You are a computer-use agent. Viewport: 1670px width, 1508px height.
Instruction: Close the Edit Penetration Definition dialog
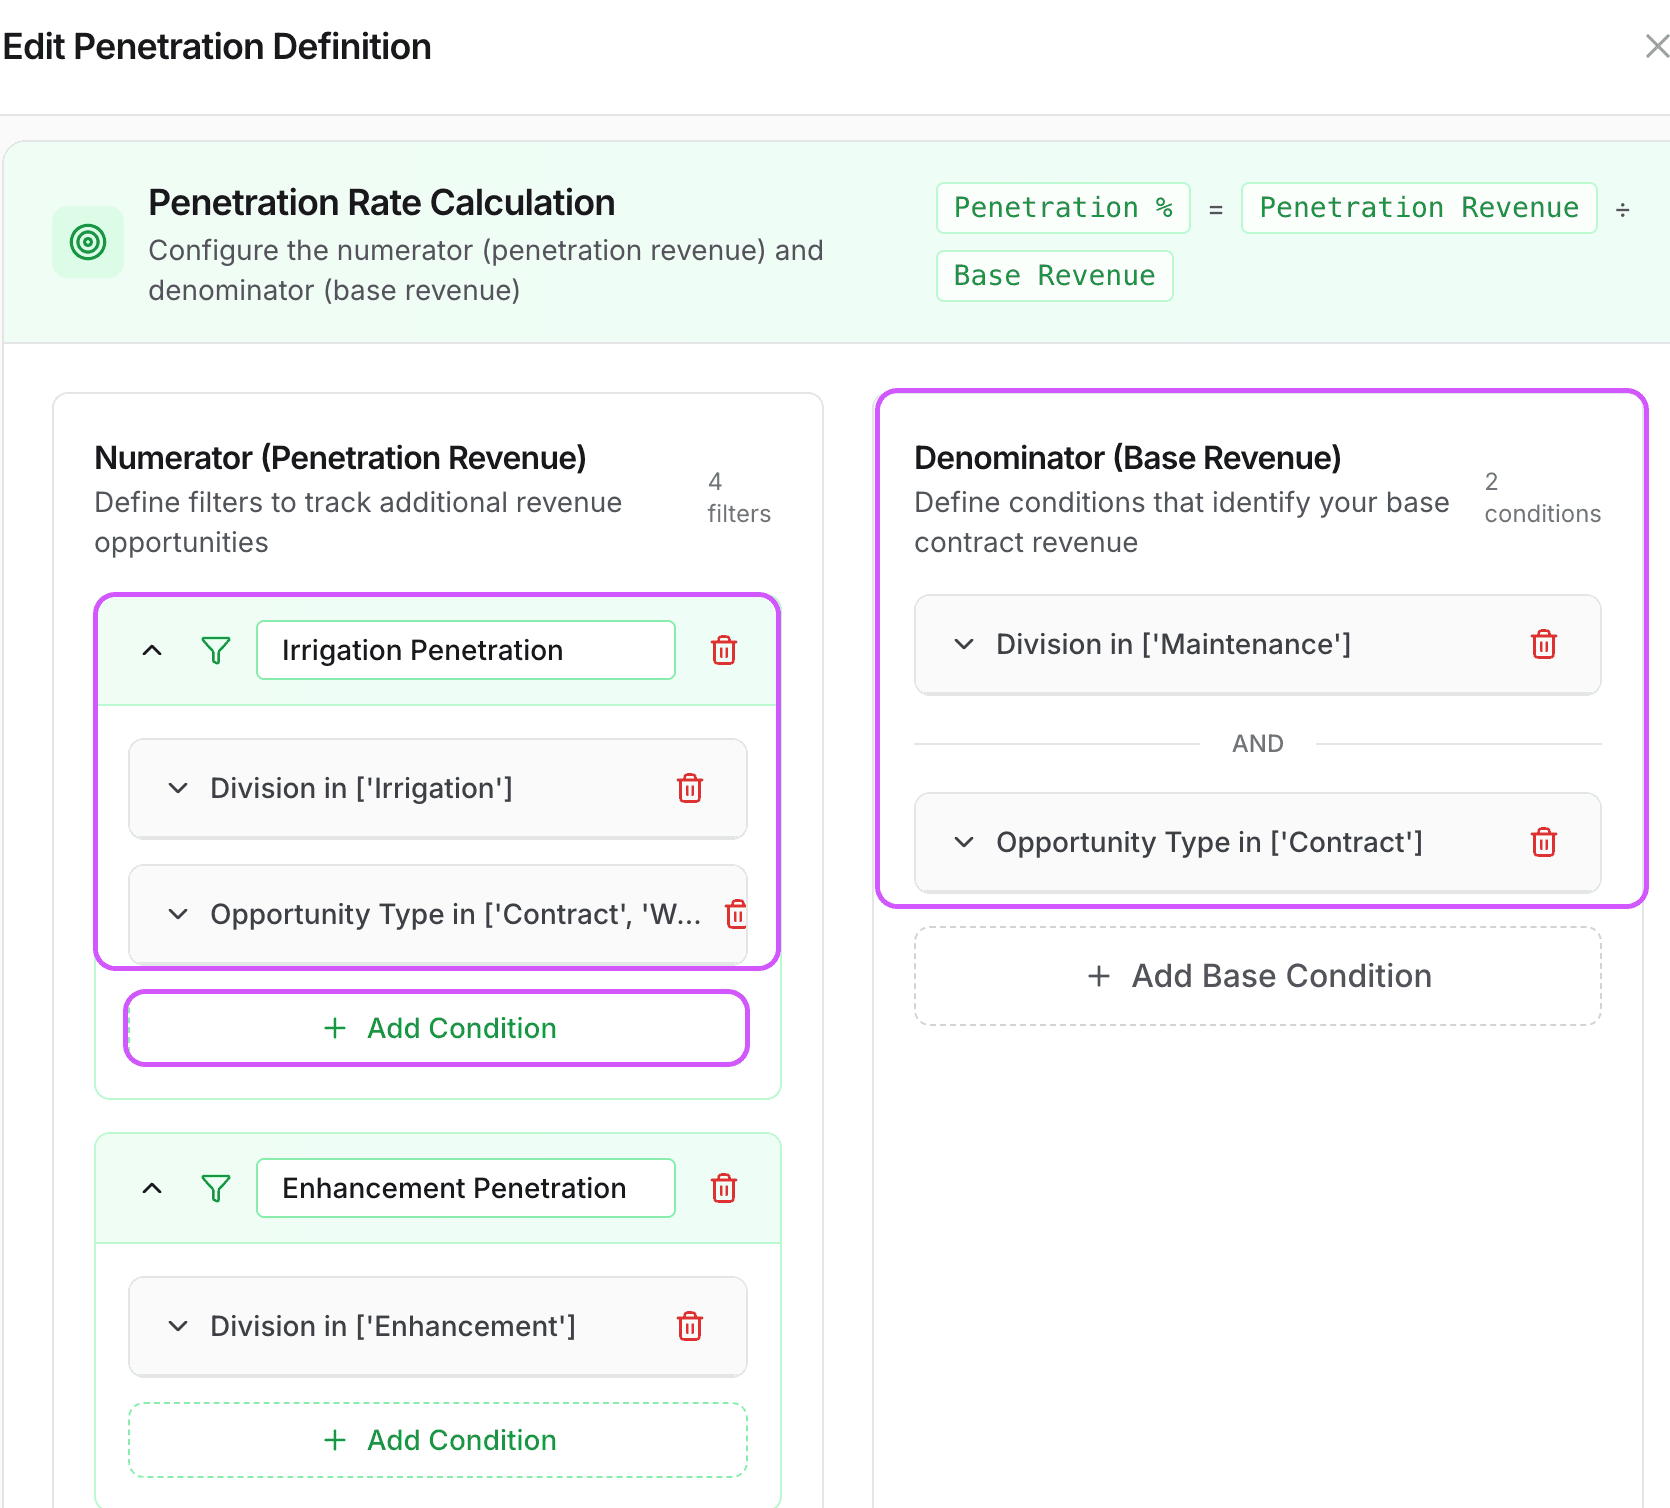[x=1655, y=46]
